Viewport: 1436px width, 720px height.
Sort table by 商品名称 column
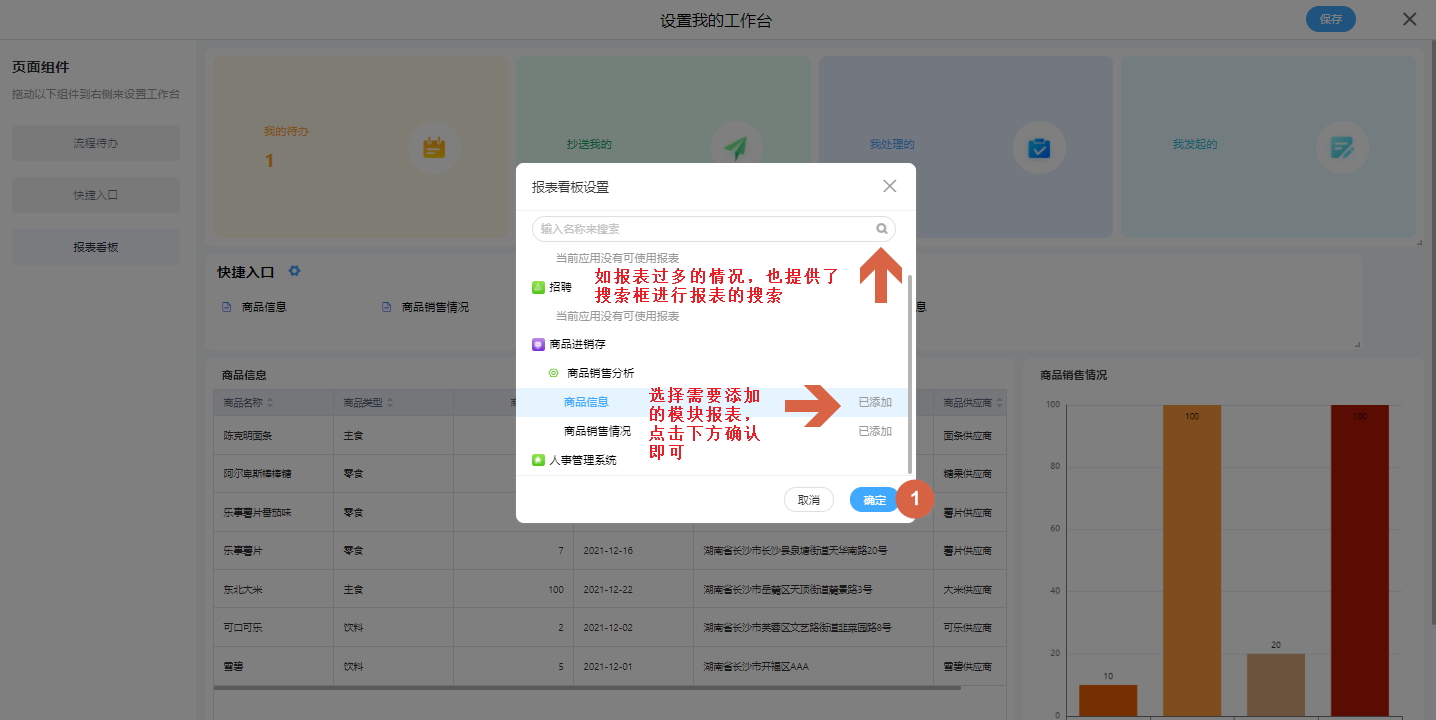pos(270,403)
